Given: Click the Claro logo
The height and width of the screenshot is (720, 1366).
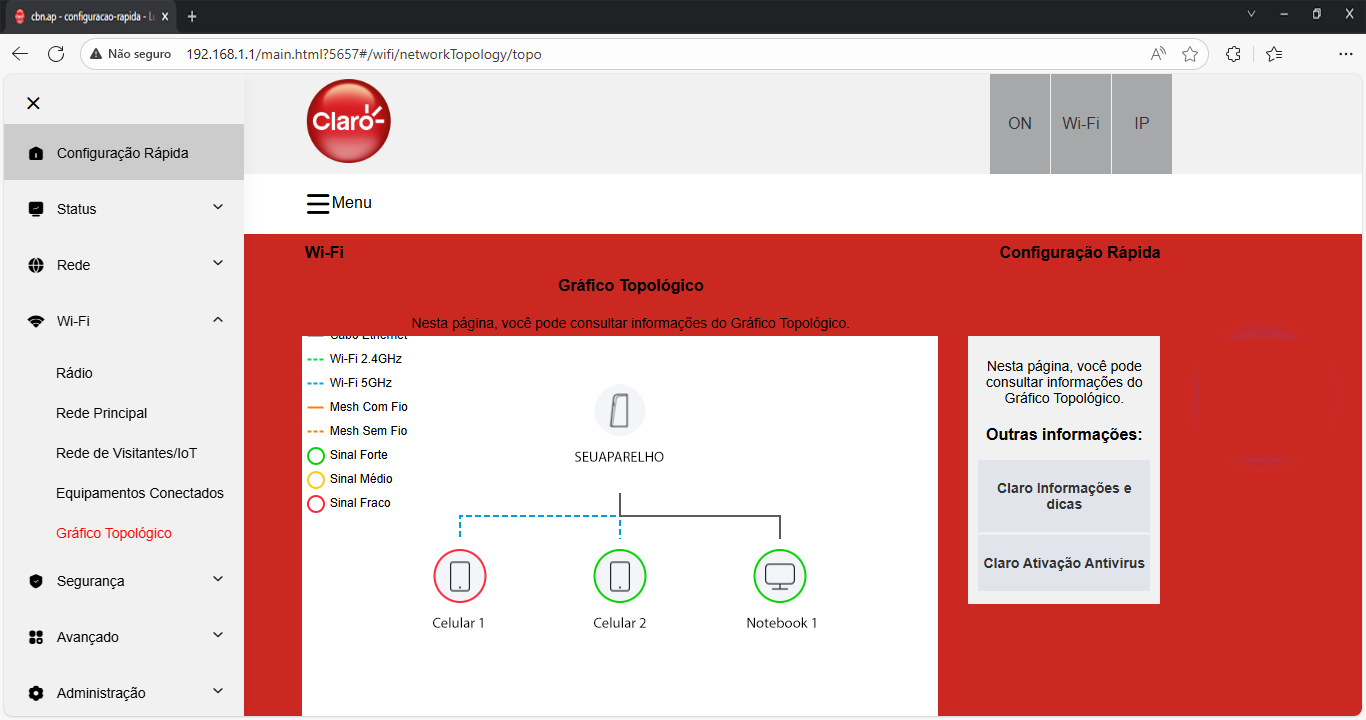Looking at the screenshot, I should [348, 121].
